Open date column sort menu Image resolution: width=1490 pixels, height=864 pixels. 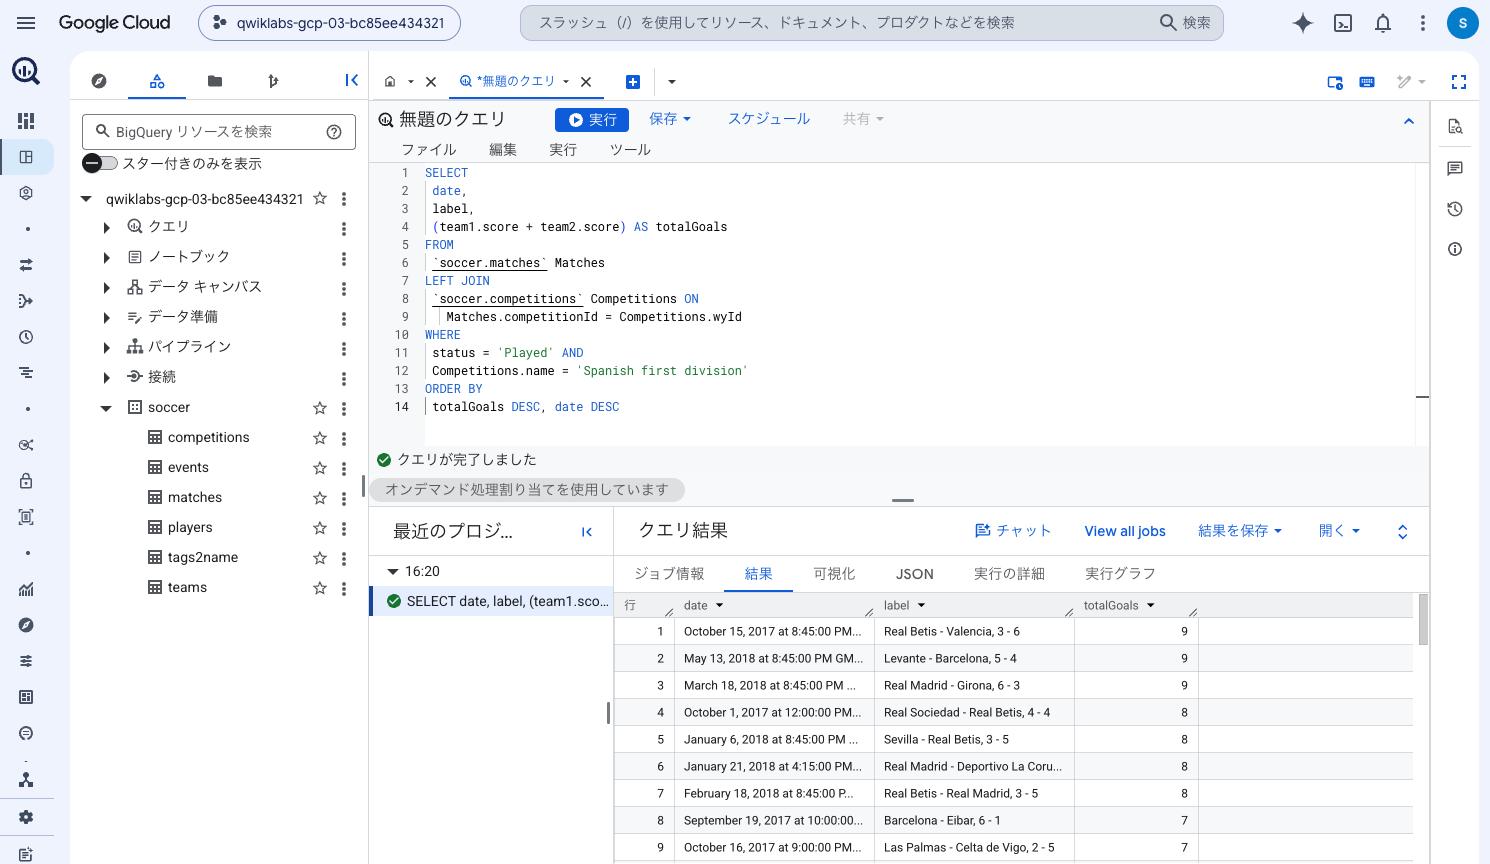pos(719,606)
